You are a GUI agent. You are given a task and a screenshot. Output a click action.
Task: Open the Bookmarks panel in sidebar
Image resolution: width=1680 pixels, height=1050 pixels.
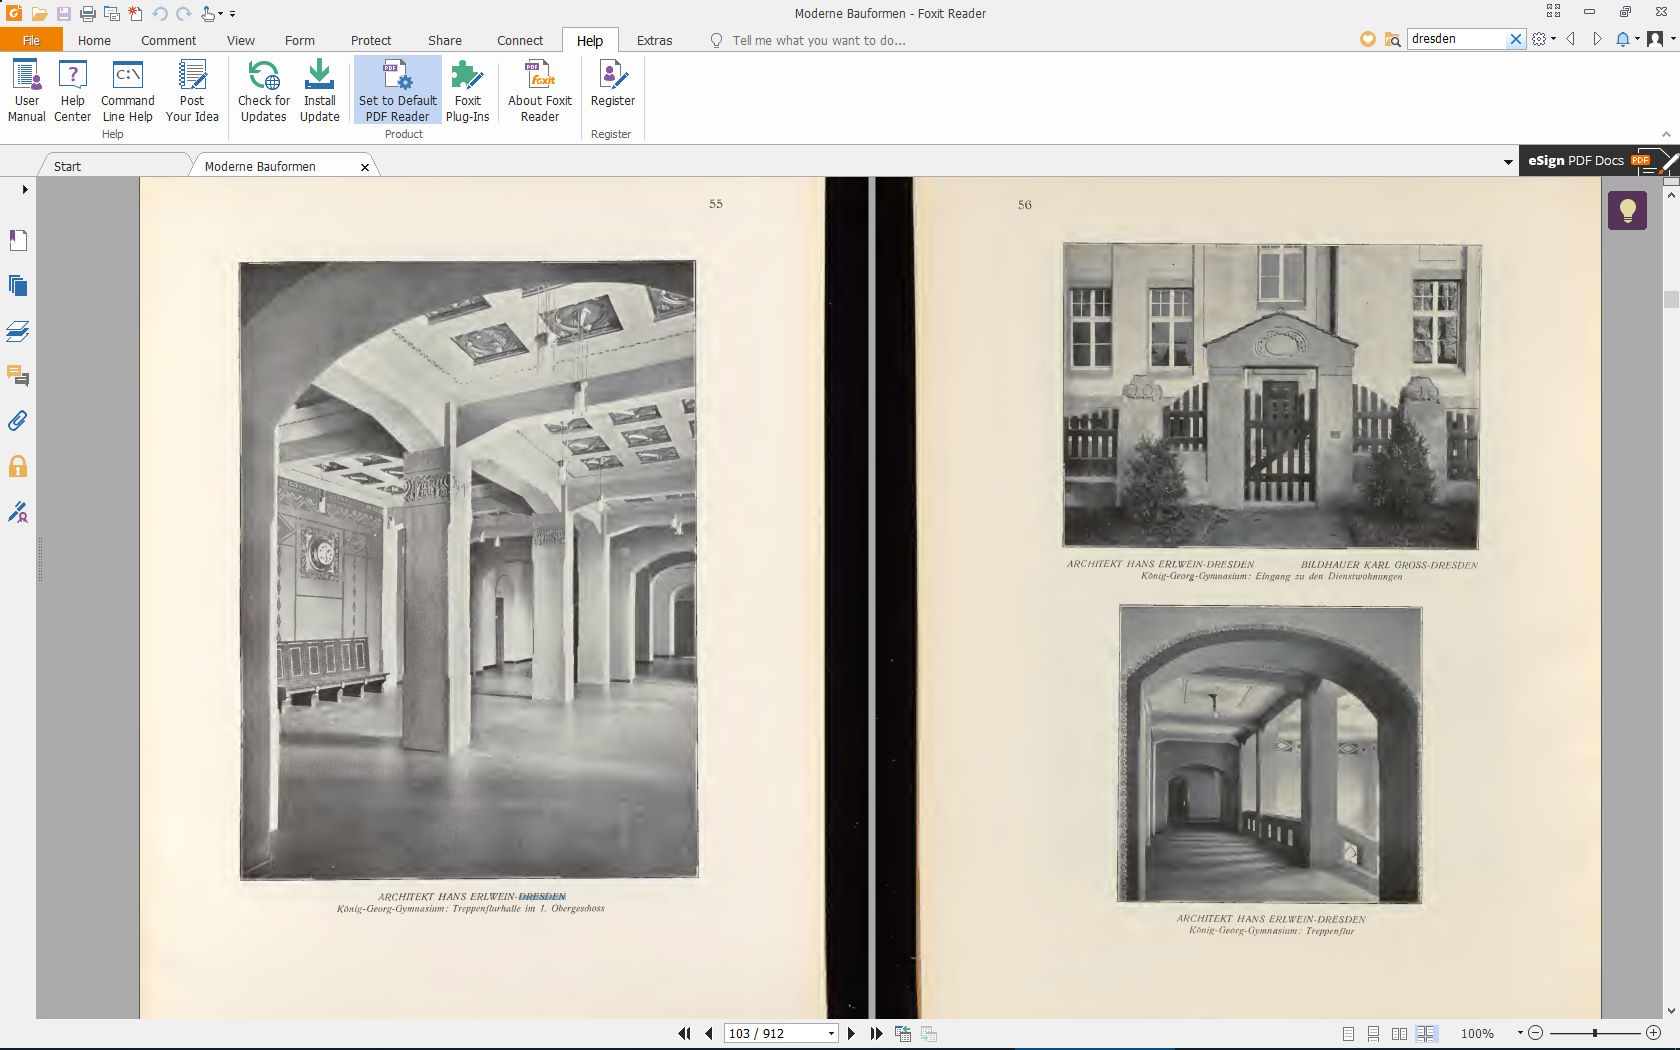(18, 240)
